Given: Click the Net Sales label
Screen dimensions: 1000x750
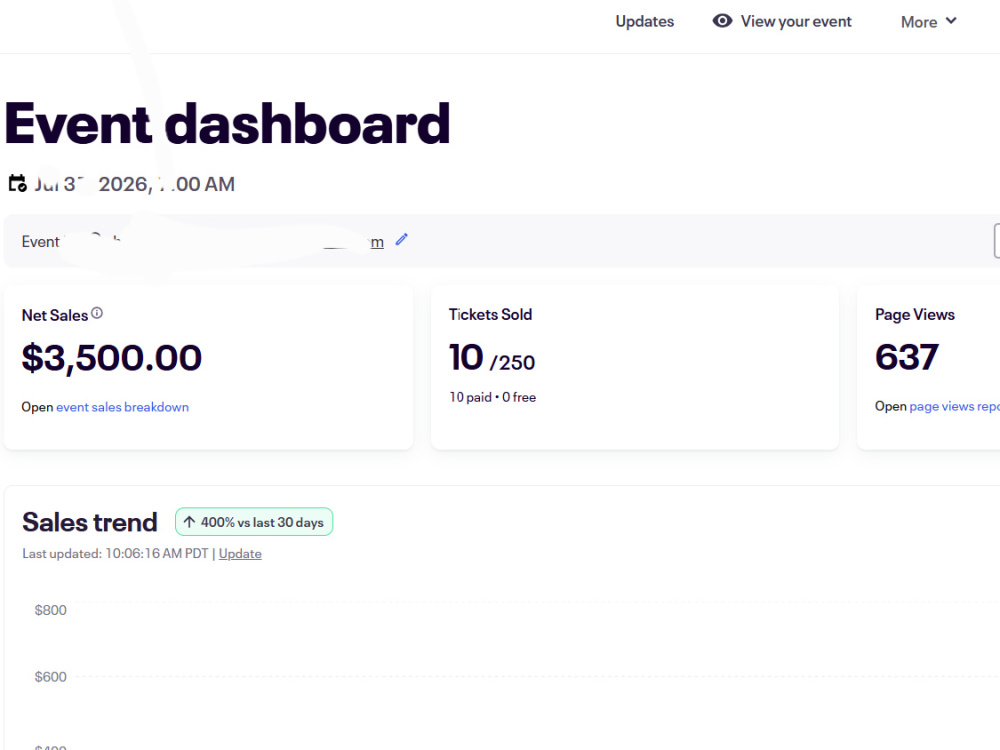Looking at the screenshot, I should pos(55,316).
